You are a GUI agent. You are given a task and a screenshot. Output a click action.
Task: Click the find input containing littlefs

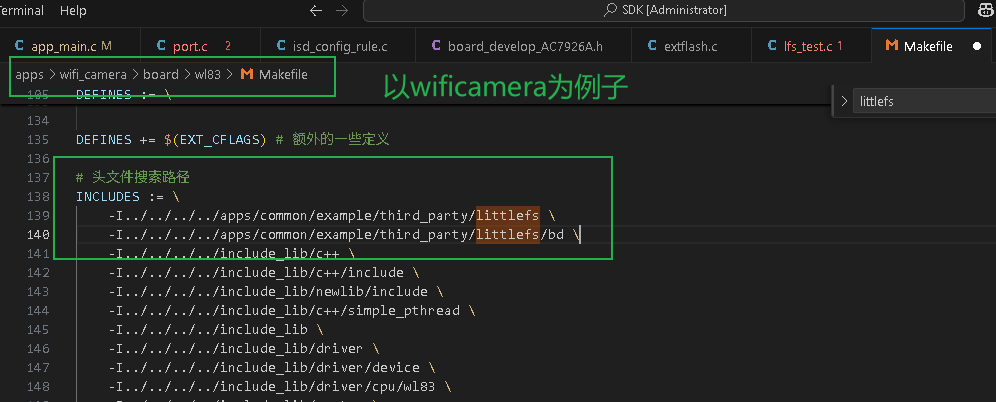click(924, 101)
